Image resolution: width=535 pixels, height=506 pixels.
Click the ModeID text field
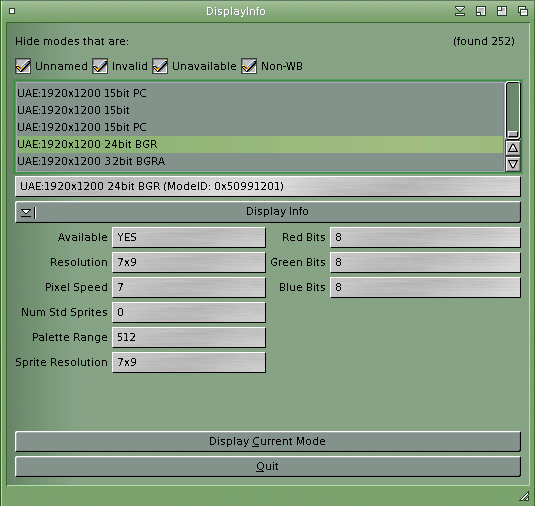(268, 186)
